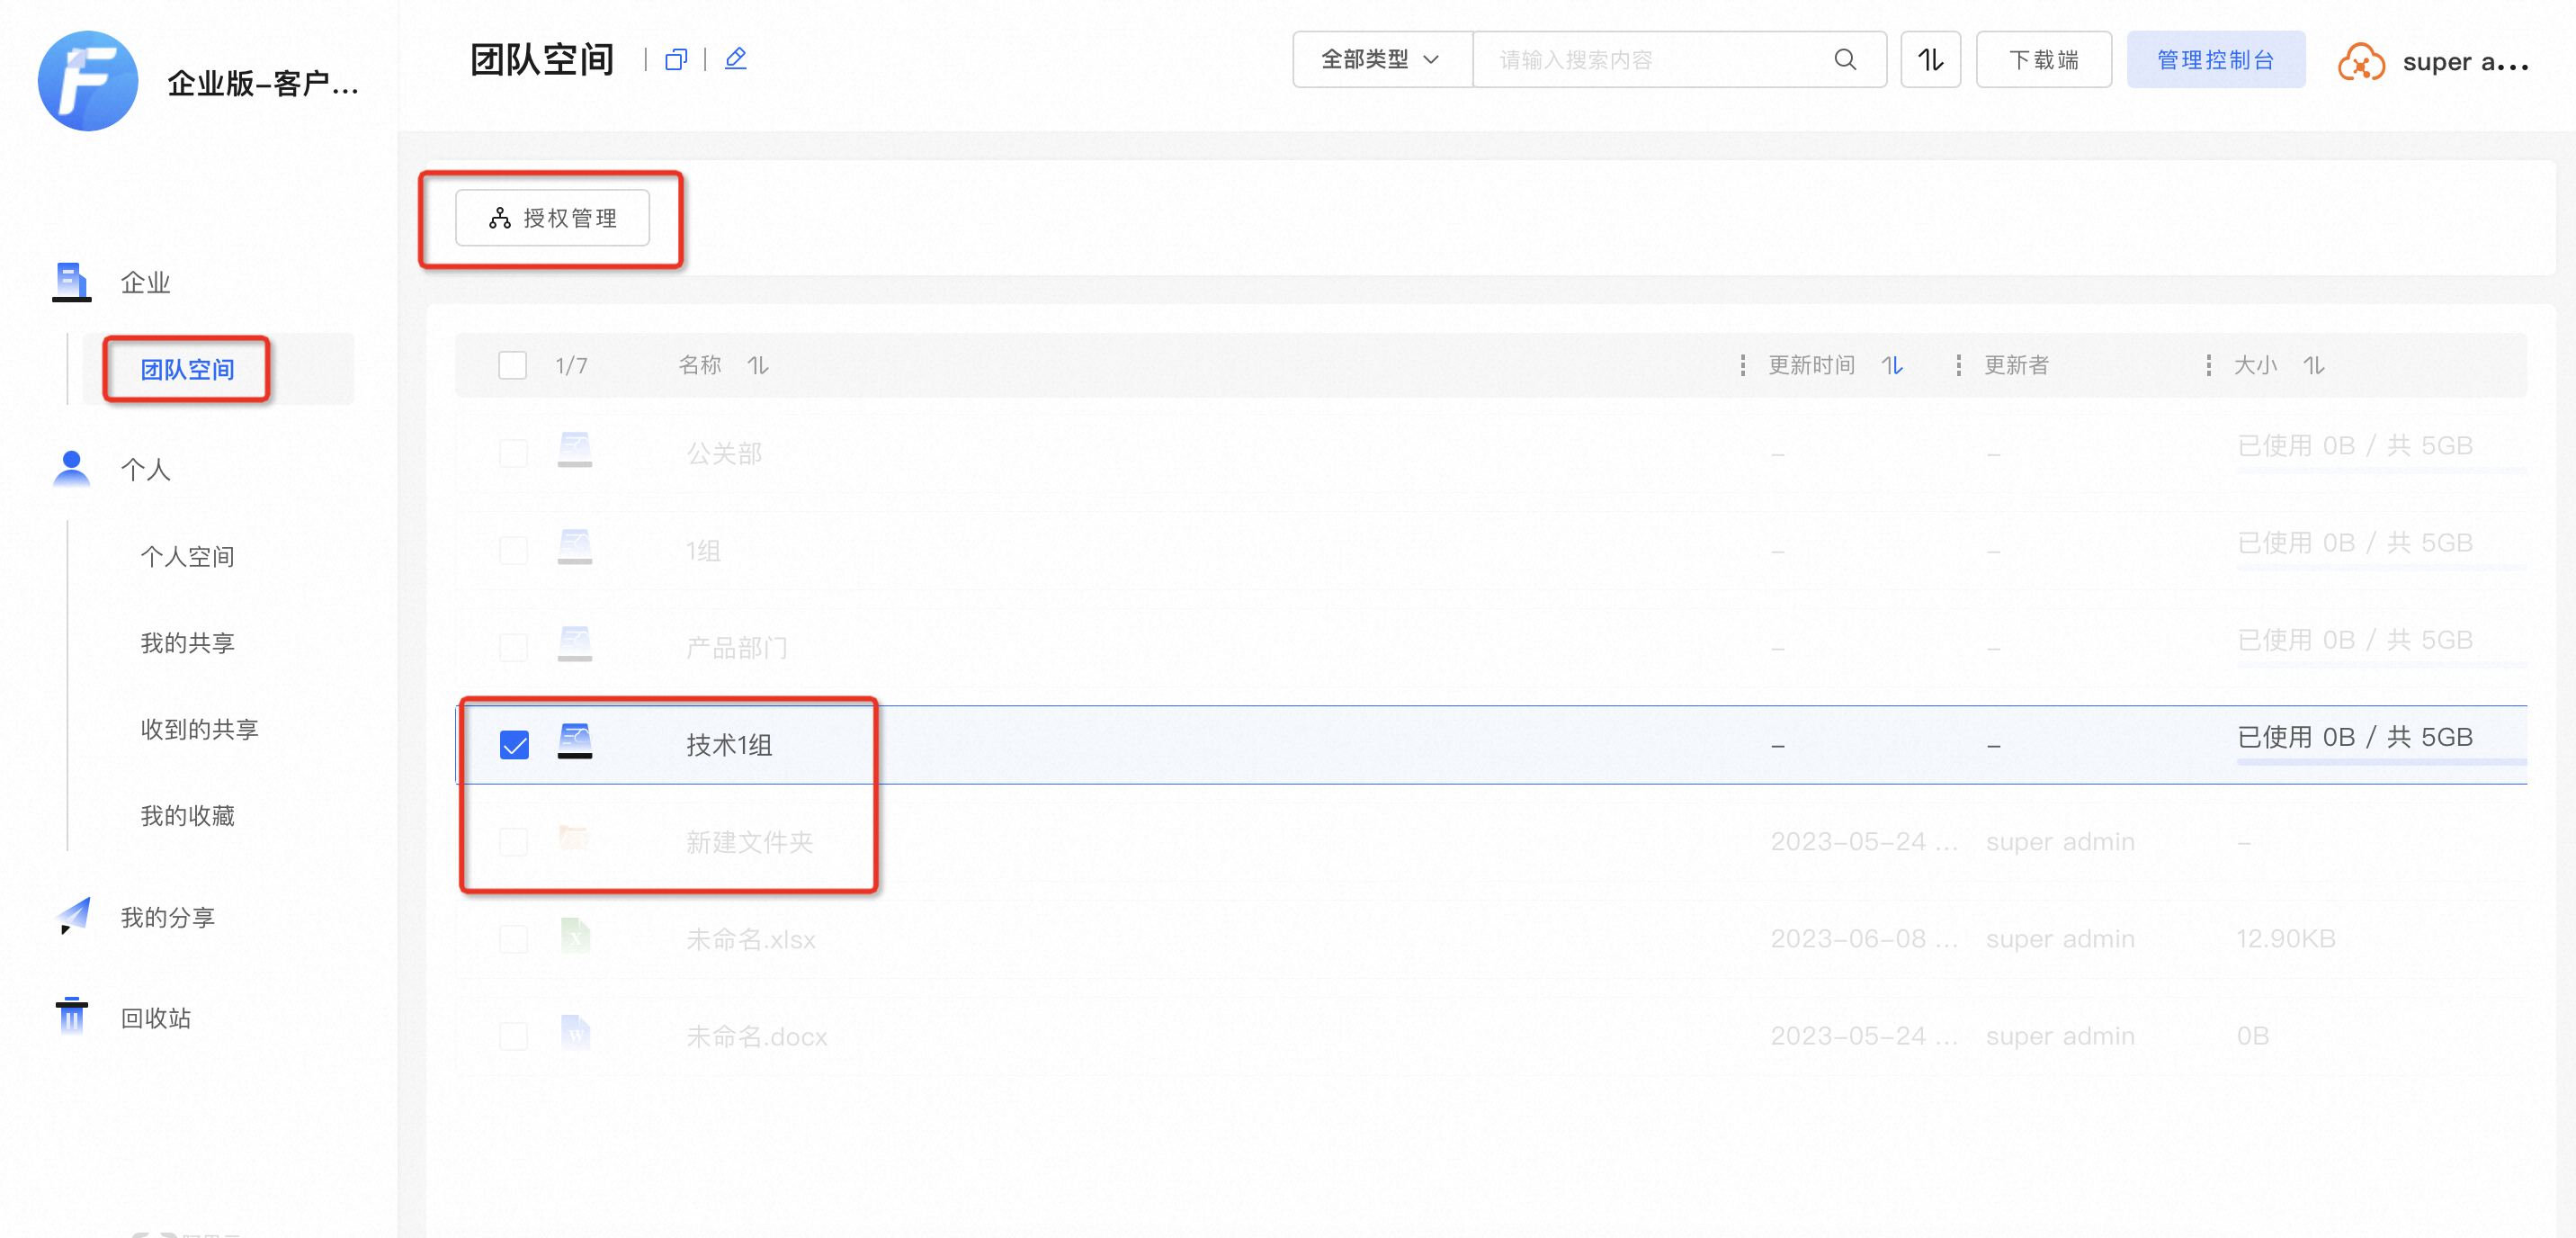2576x1238 pixels.
Task: Click the 授权管理 button
Action: pyautogui.click(x=552, y=218)
